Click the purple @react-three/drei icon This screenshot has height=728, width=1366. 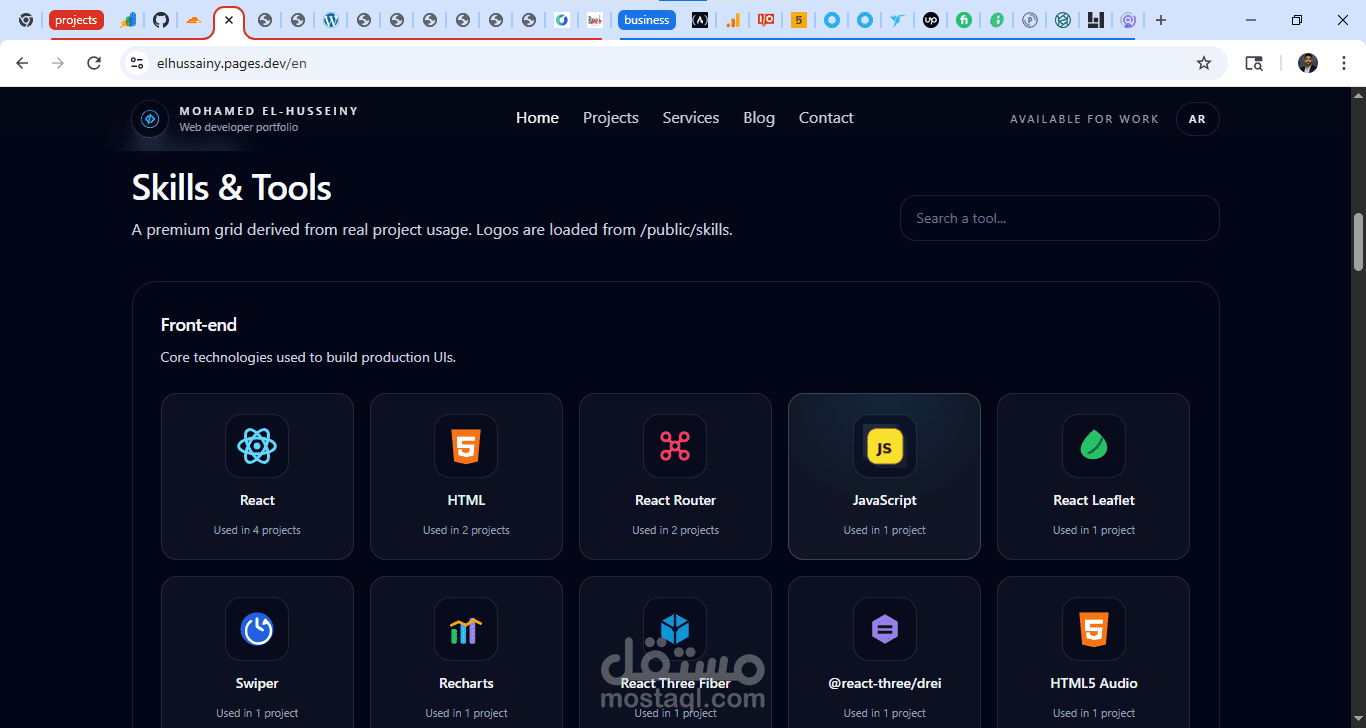(x=884, y=629)
